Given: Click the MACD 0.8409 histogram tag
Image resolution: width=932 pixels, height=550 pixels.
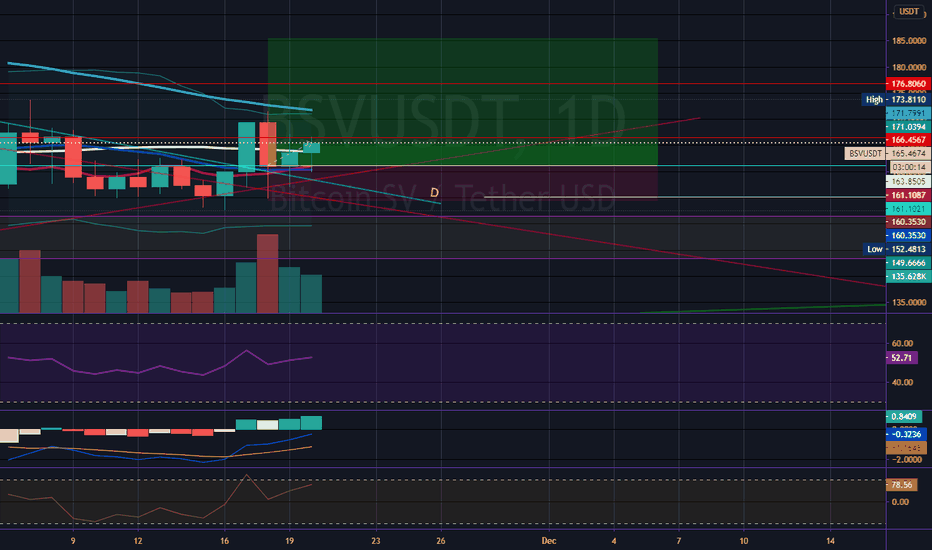Looking at the screenshot, I should [904, 416].
